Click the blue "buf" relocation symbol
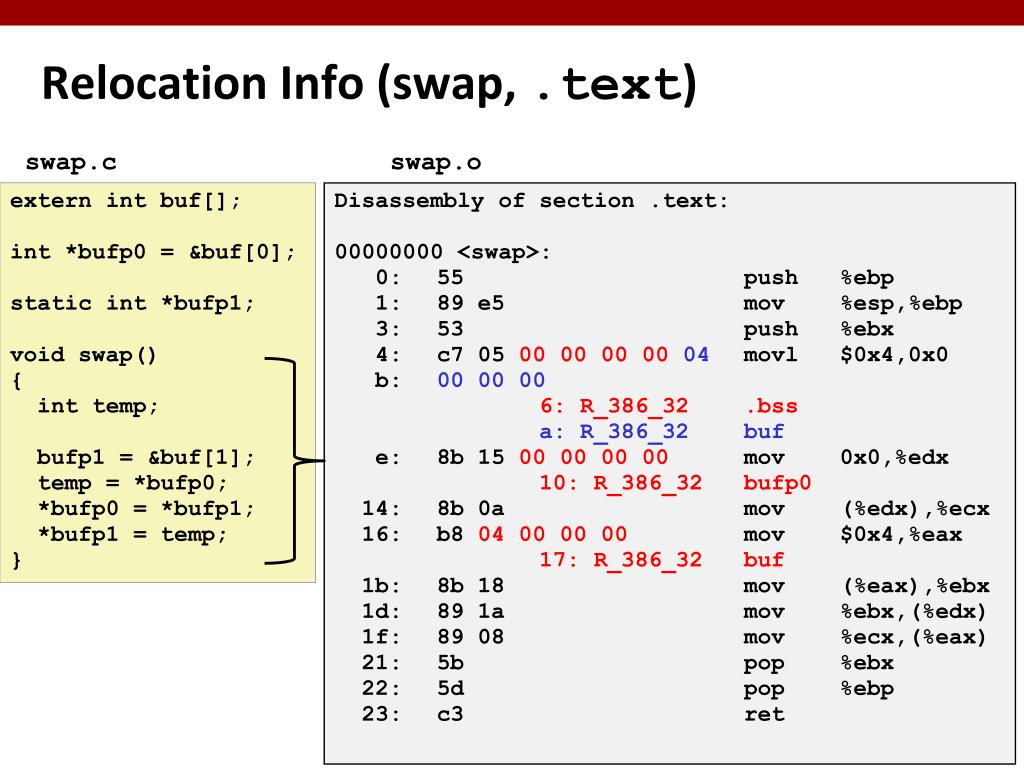The height and width of the screenshot is (768, 1024). tap(763, 432)
